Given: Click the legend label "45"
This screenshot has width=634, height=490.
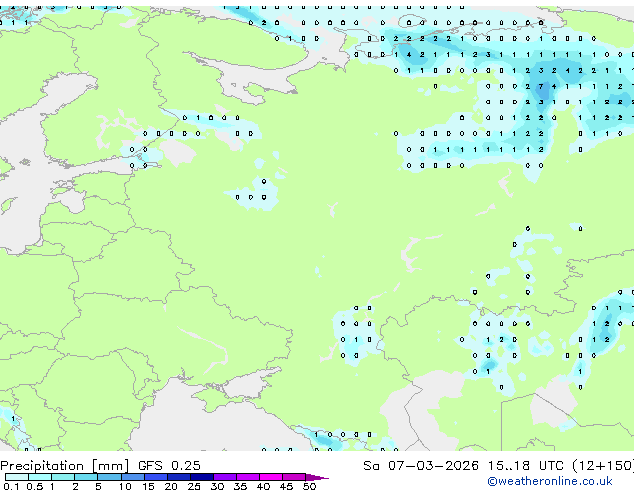Looking at the screenshot, I should point(286,486).
